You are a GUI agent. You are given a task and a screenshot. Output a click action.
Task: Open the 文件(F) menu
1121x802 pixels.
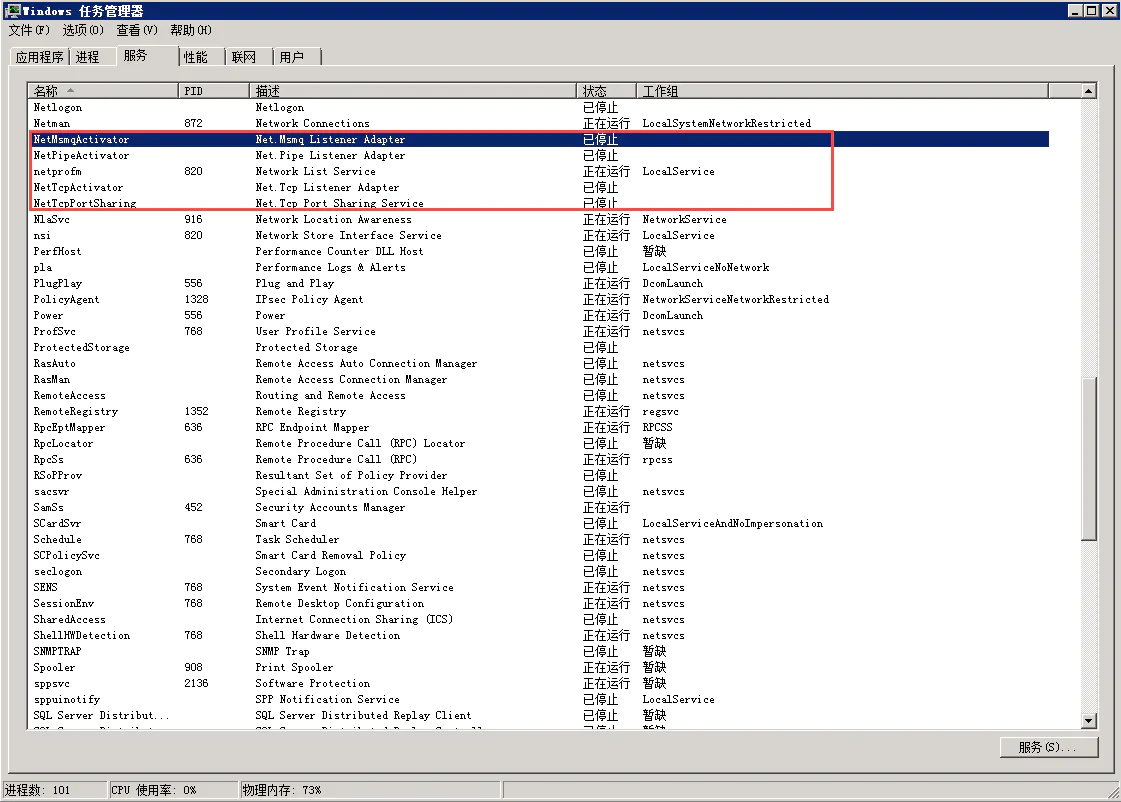click(x=29, y=30)
